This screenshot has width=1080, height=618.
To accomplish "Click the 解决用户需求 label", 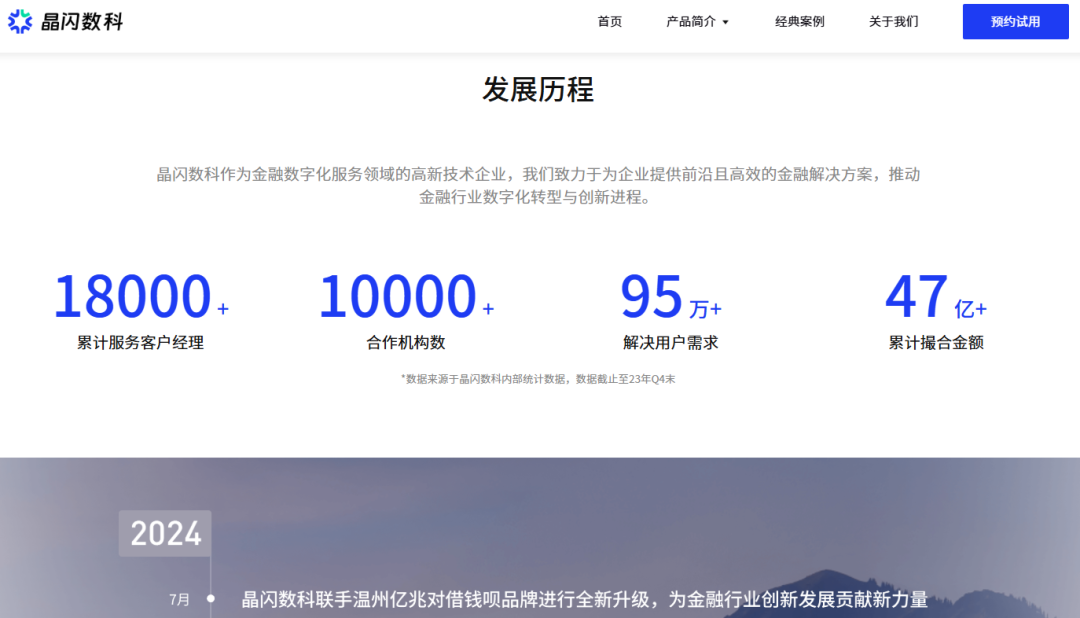I will coord(671,342).
